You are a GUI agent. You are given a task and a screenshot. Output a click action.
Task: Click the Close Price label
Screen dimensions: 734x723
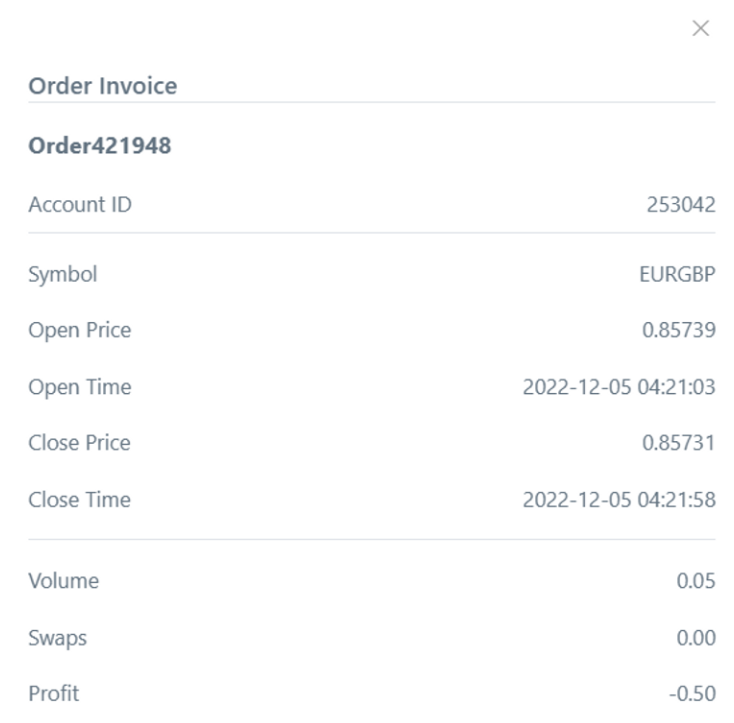coord(79,443)
